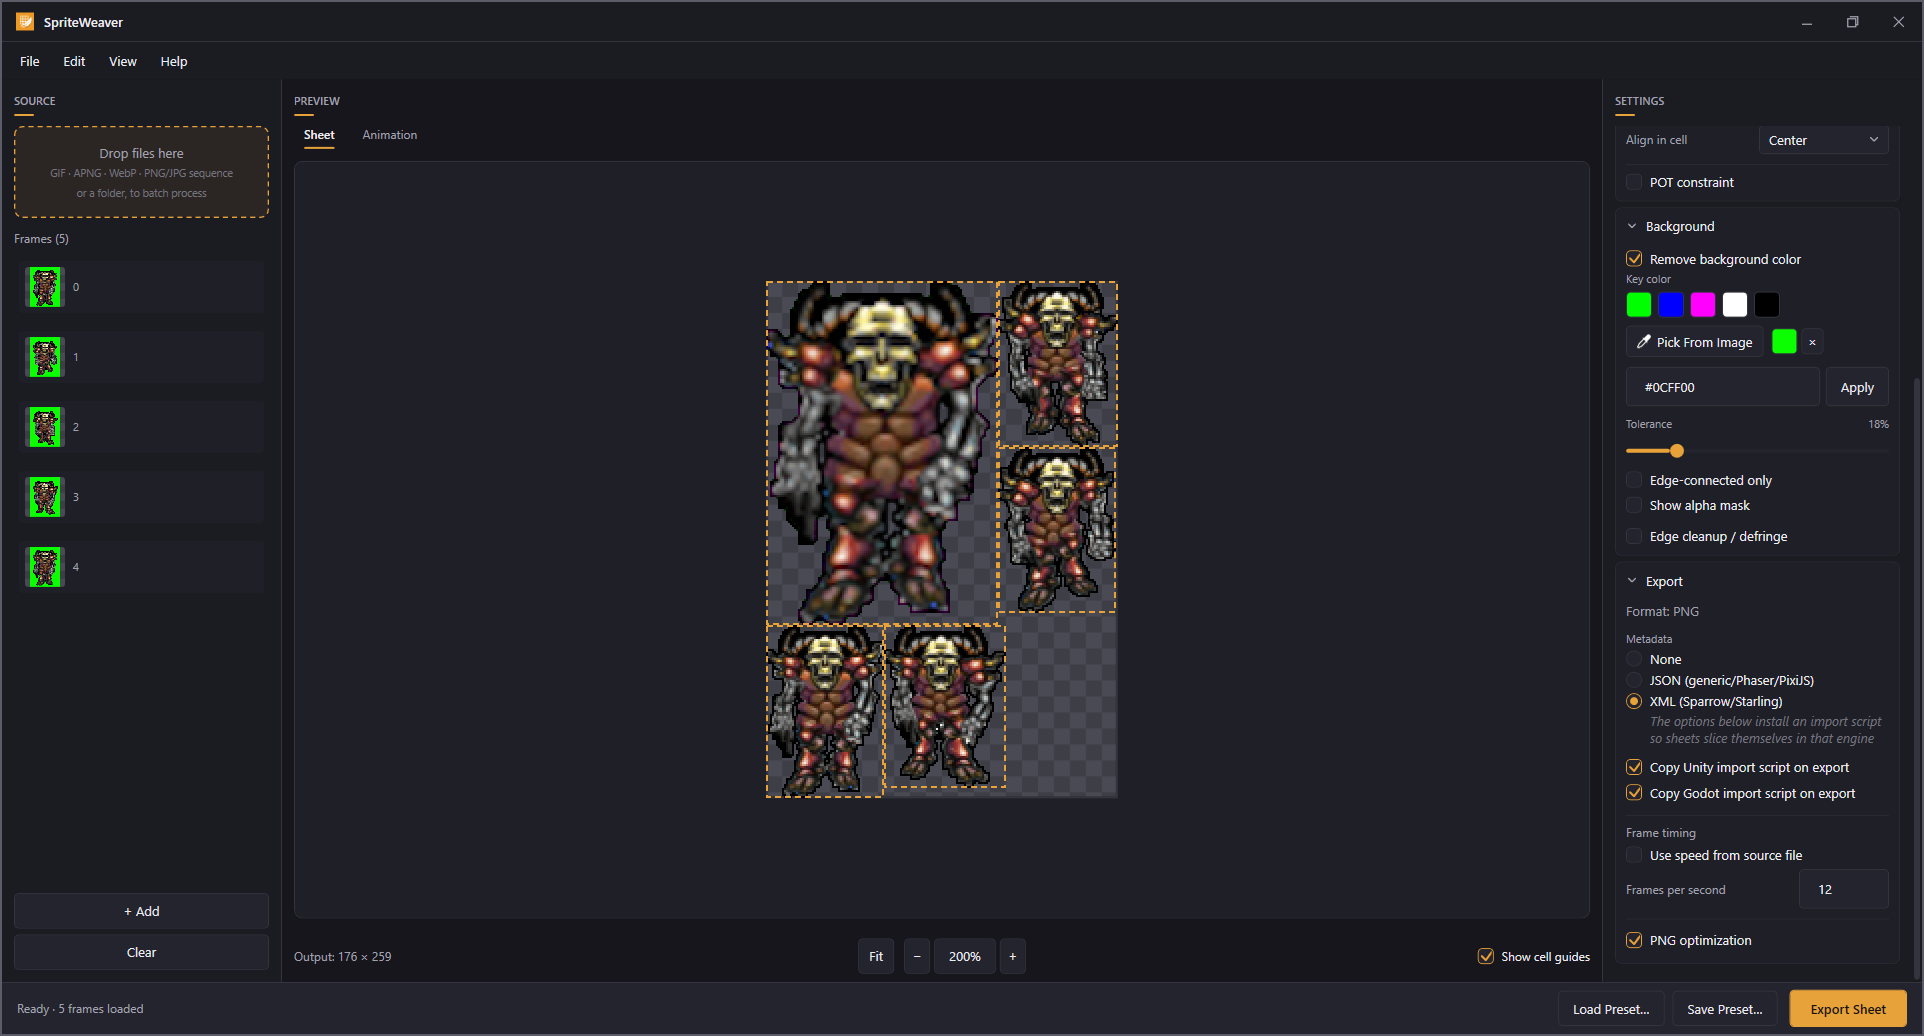This screenshot has width=1924, height=1036.
Task: Click the Output: 176 × 259 size text
Action: [342, 957]
